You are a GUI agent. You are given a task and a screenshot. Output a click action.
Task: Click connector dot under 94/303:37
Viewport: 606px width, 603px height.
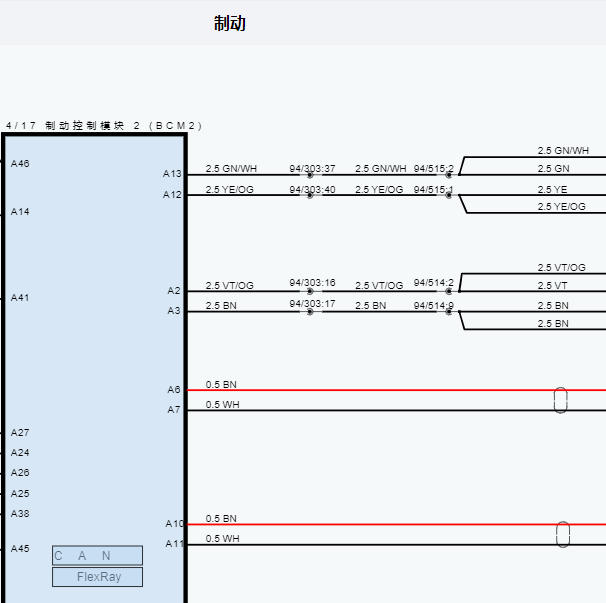310,175
